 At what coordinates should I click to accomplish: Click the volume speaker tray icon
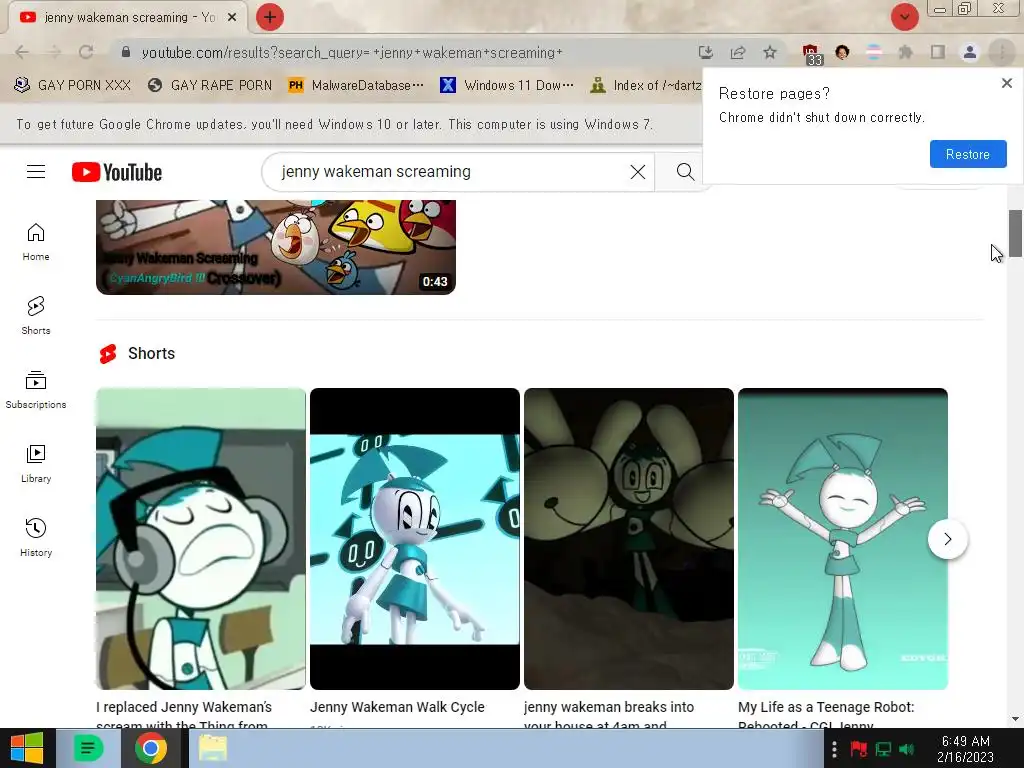pos(906,749)
